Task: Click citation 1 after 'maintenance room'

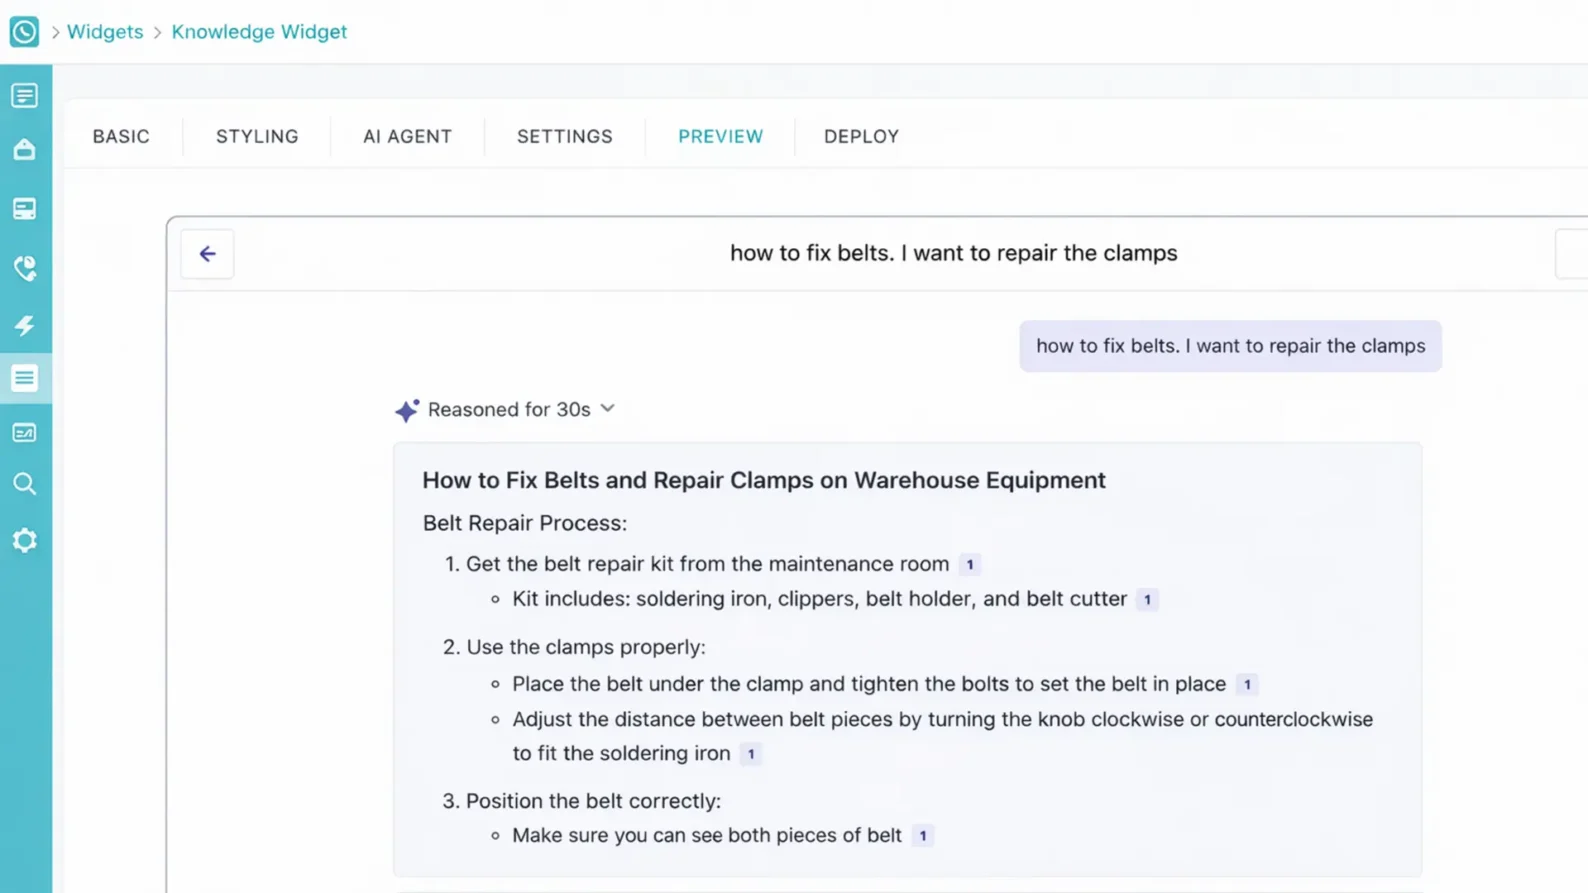Action: [969, 565]
